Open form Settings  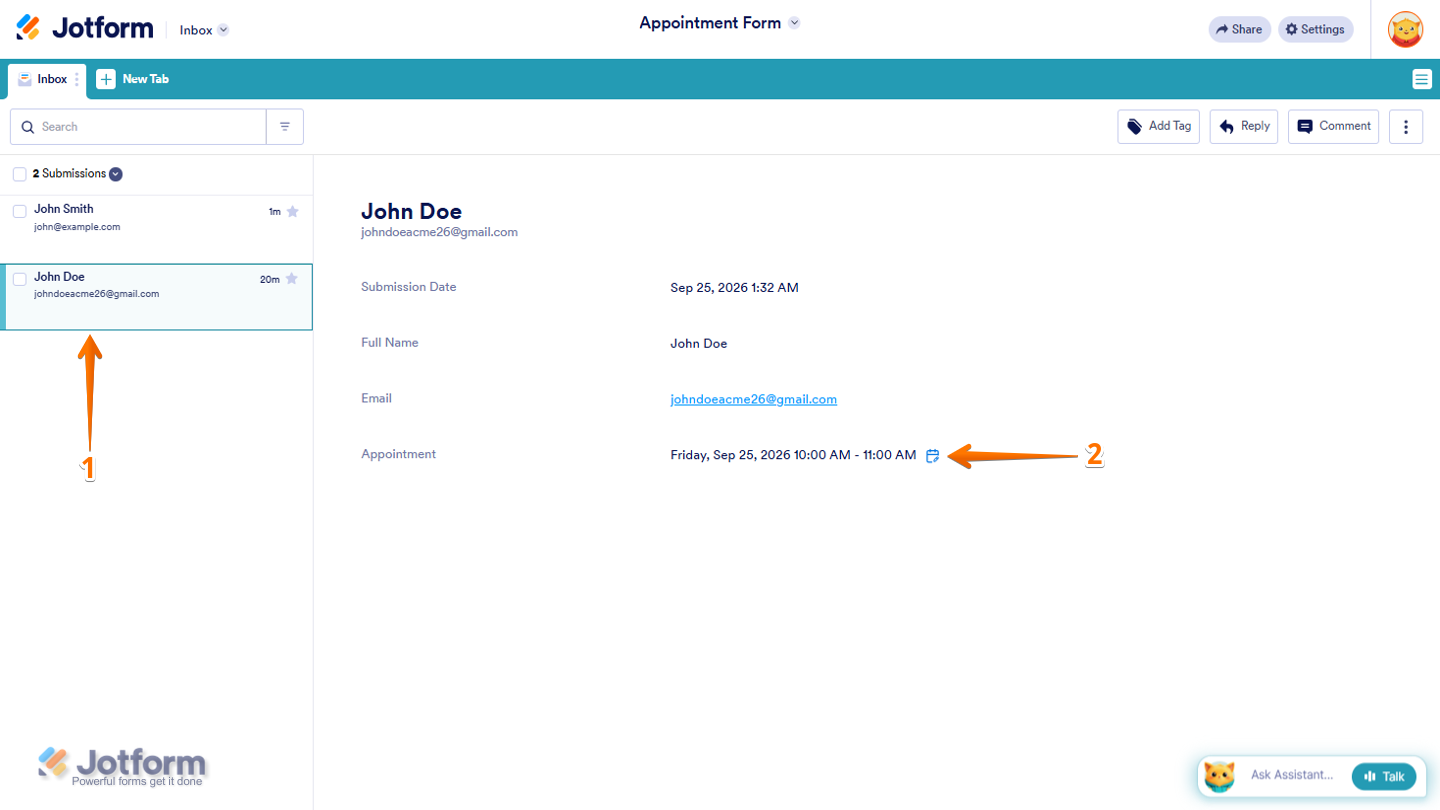click(1315, 29)
